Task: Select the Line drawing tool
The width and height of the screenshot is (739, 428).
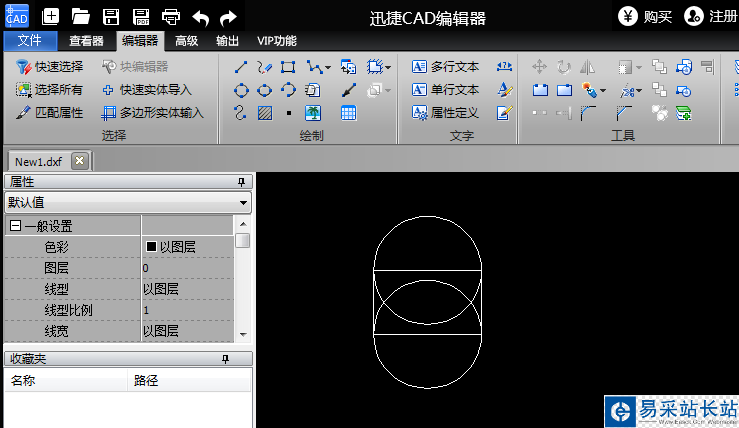Action: pyautogui.click(x=241, y=67)
